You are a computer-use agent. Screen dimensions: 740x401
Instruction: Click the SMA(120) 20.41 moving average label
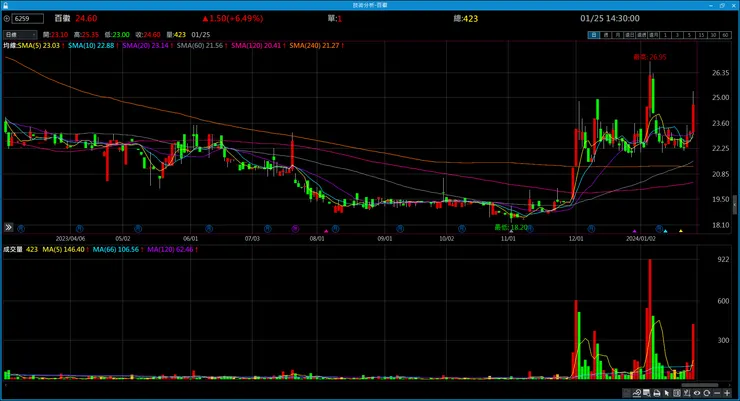256,45
